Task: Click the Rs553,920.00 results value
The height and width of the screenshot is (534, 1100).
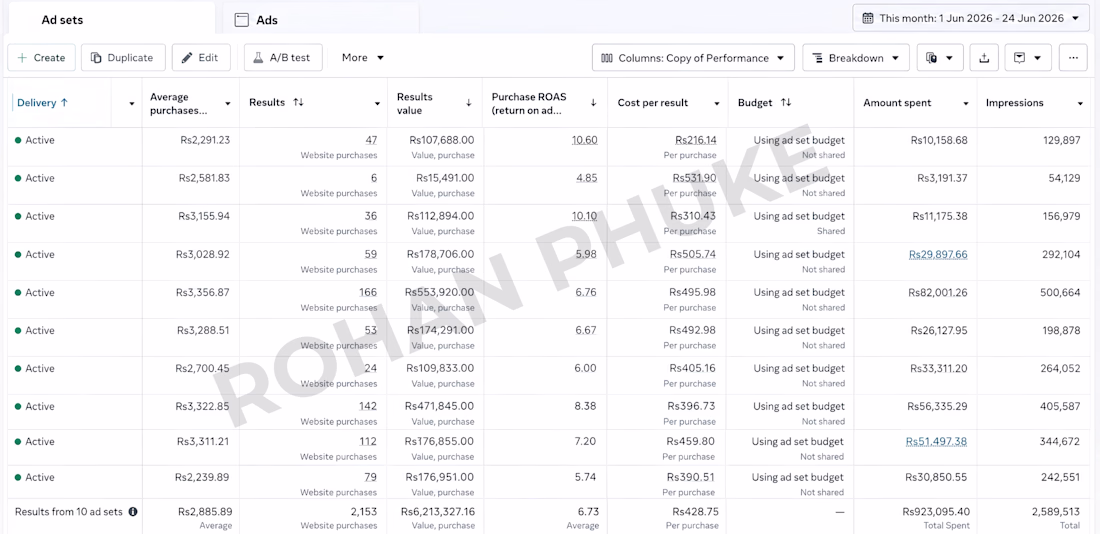Action: pyautogui.click(x=439, y=293)
